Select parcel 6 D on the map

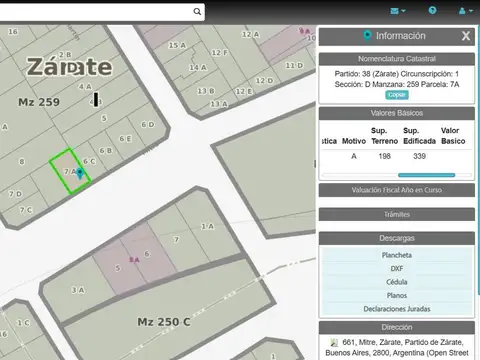[148, 124]
